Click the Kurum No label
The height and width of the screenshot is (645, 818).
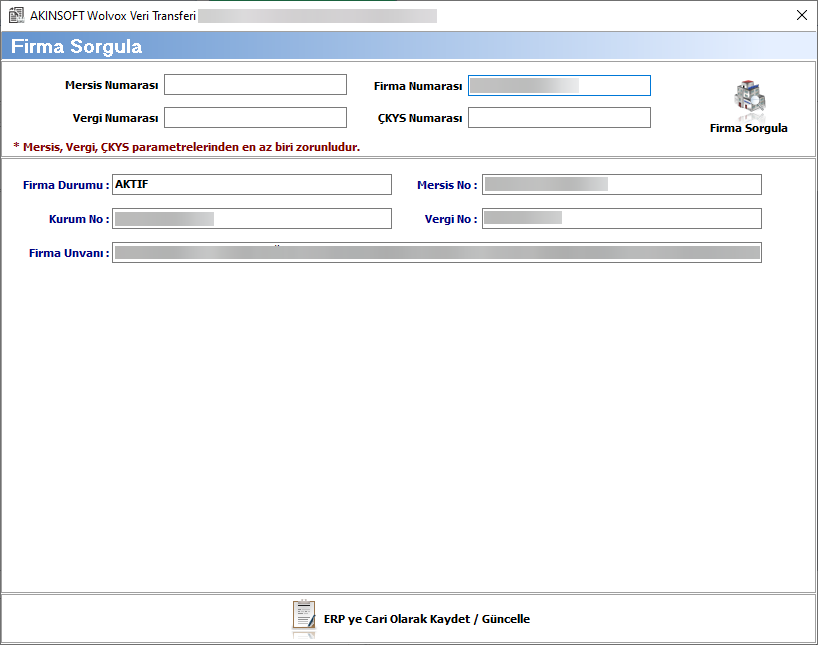click(x=79, y=219)
